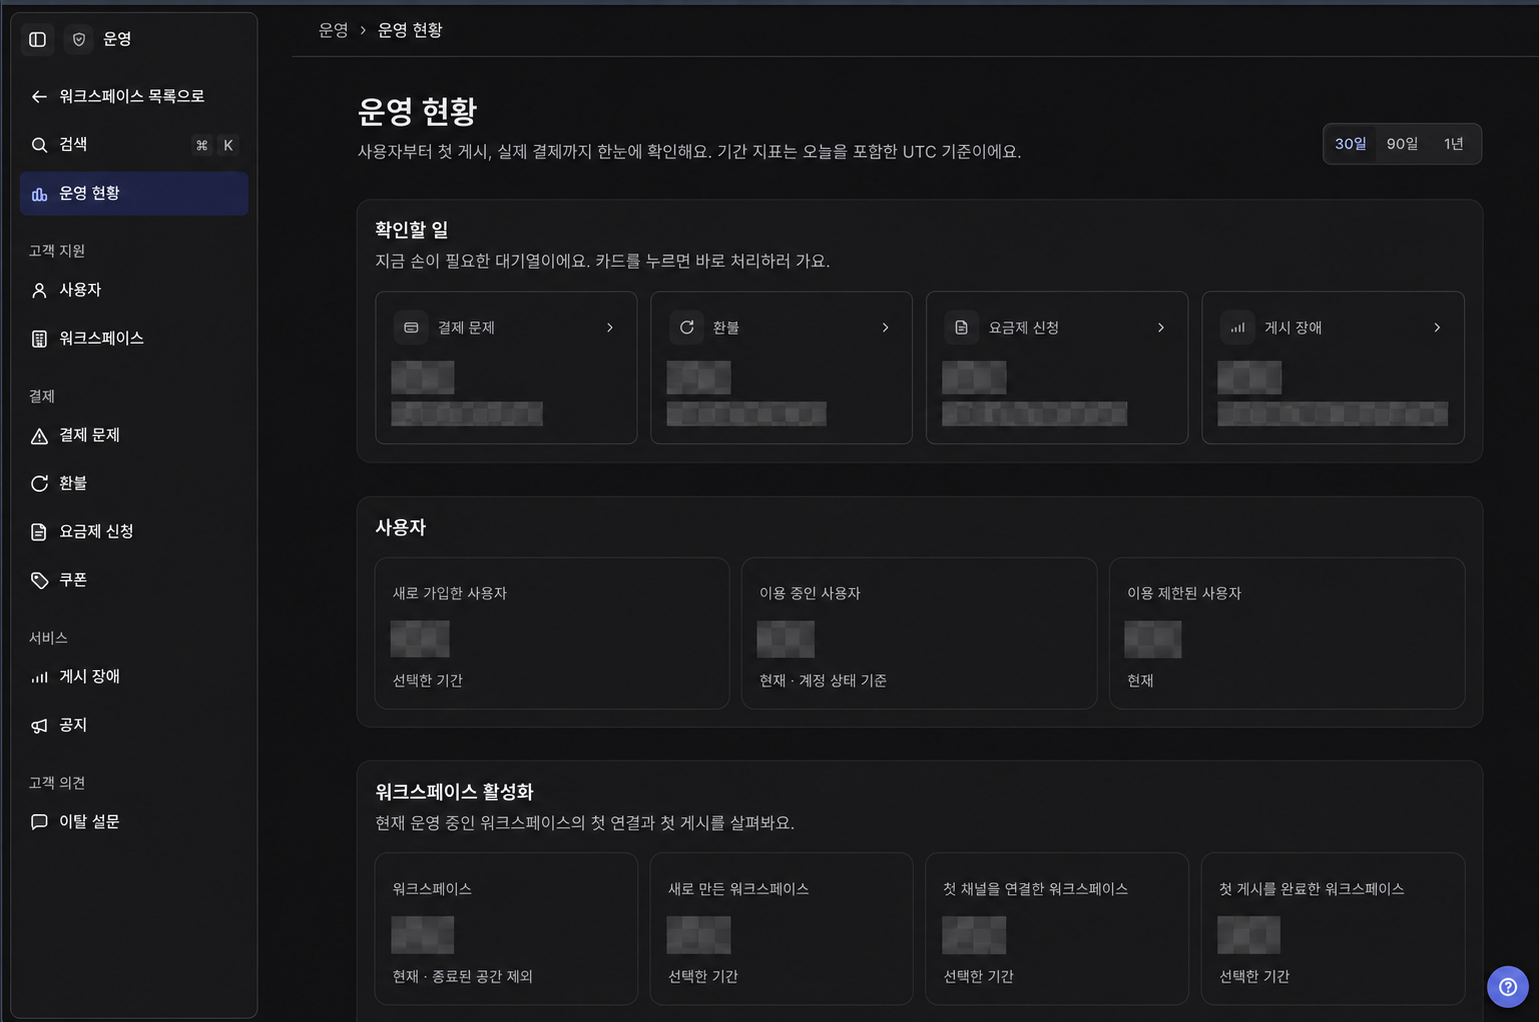Open 공지 in the sidebar

[x=134, y=725]
